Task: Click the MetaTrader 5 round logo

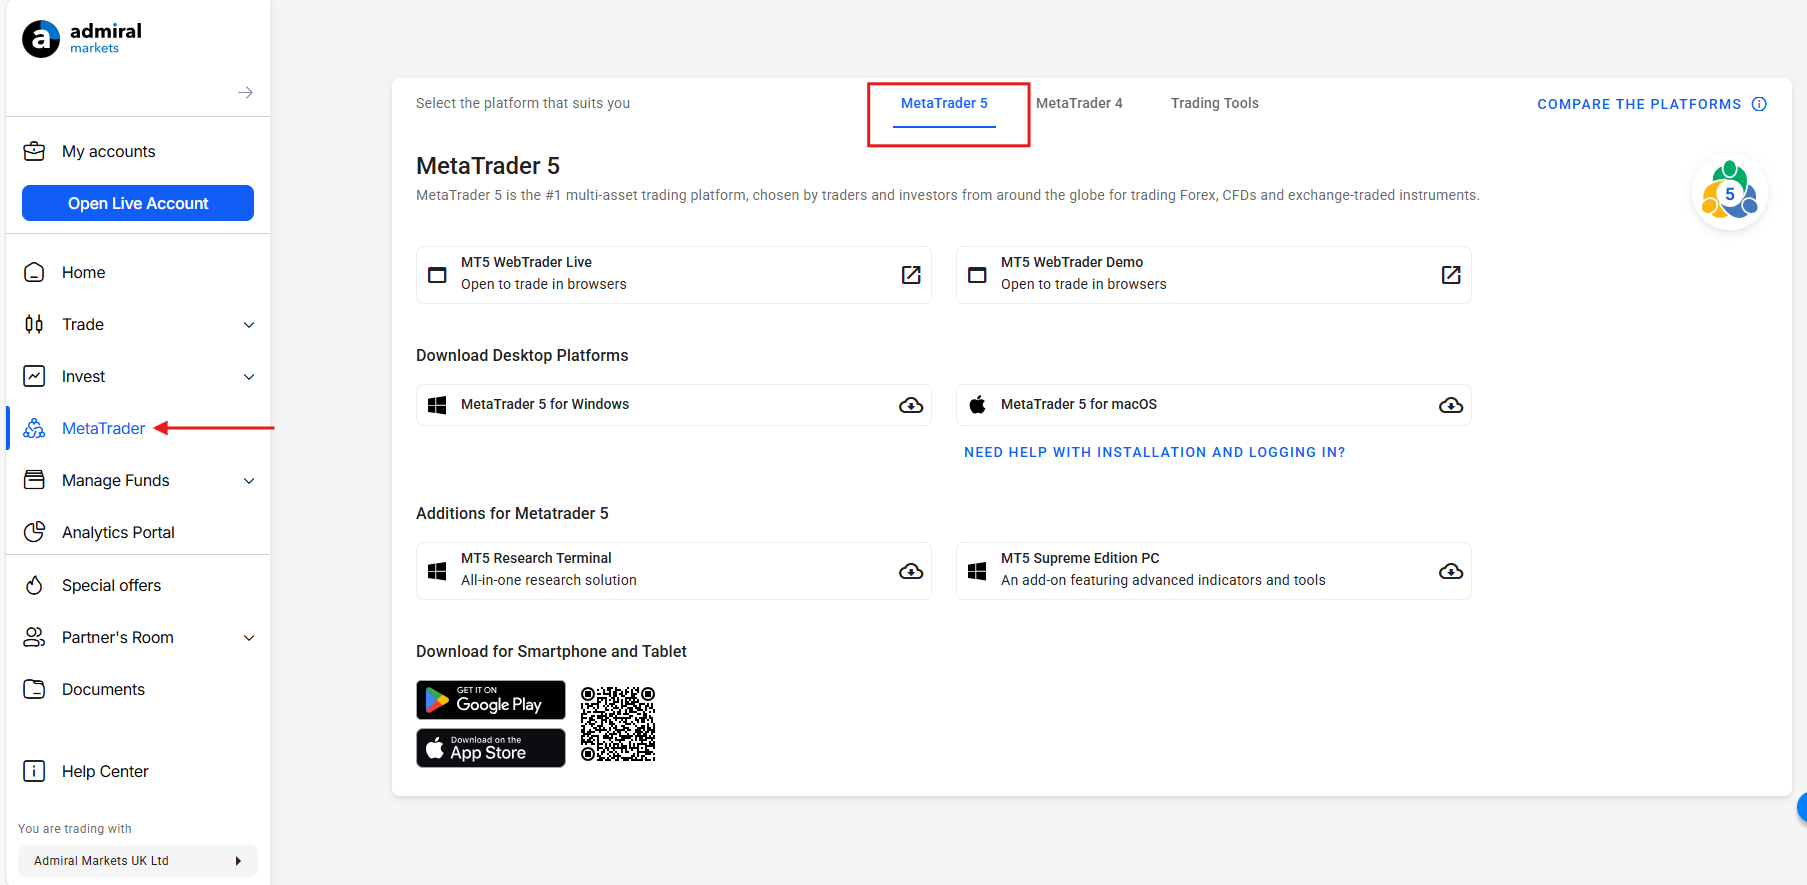Action: pyautogui.click(x=1729, y=192)
